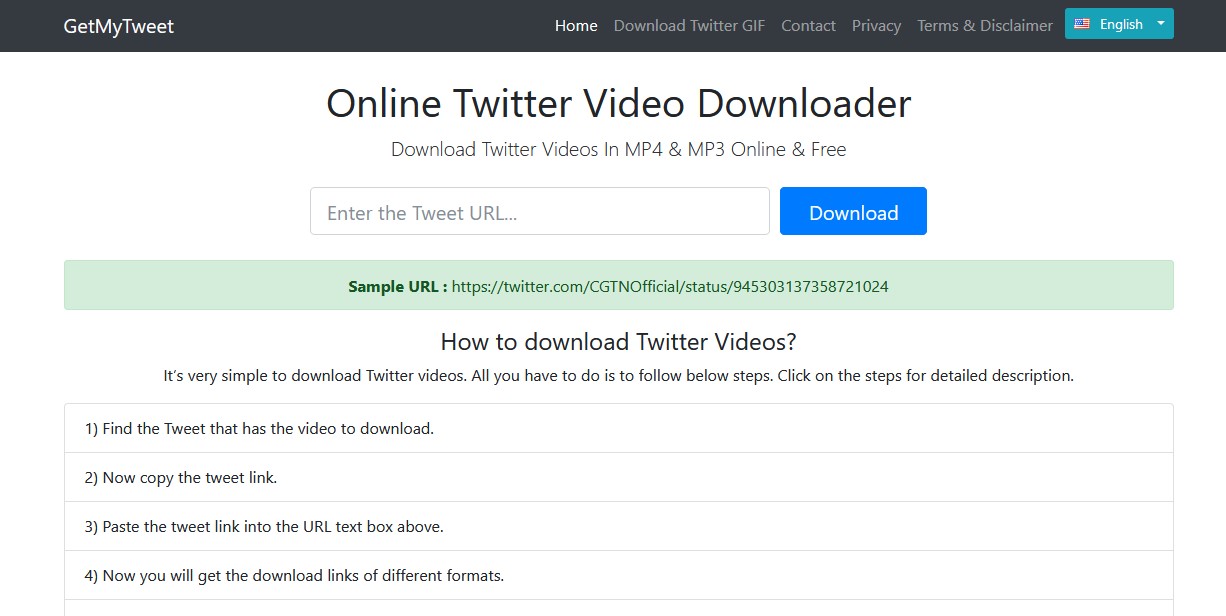
Task: Open the sample CGTNOfficial tweet URL
Action: click(x=670, y=286)
